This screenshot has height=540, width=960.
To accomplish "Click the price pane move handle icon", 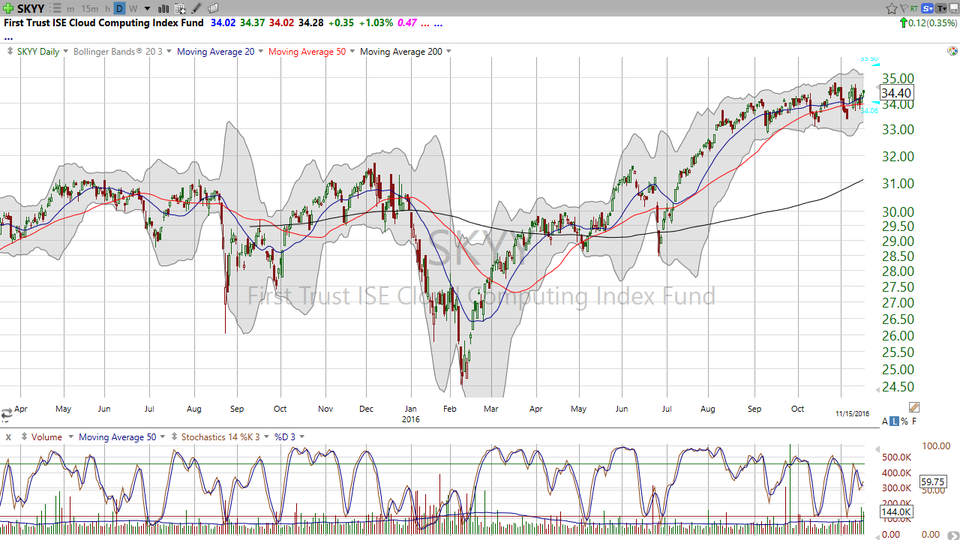I will coord(9,51).
